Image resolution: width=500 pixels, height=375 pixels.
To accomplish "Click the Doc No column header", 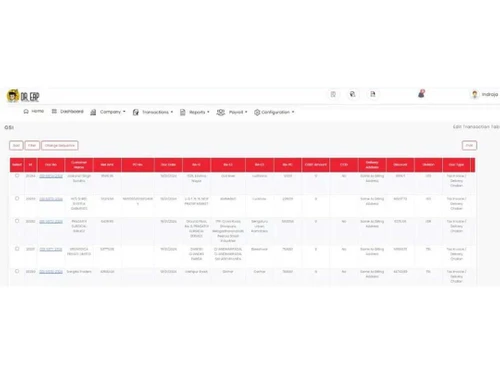I will point(51,165).
